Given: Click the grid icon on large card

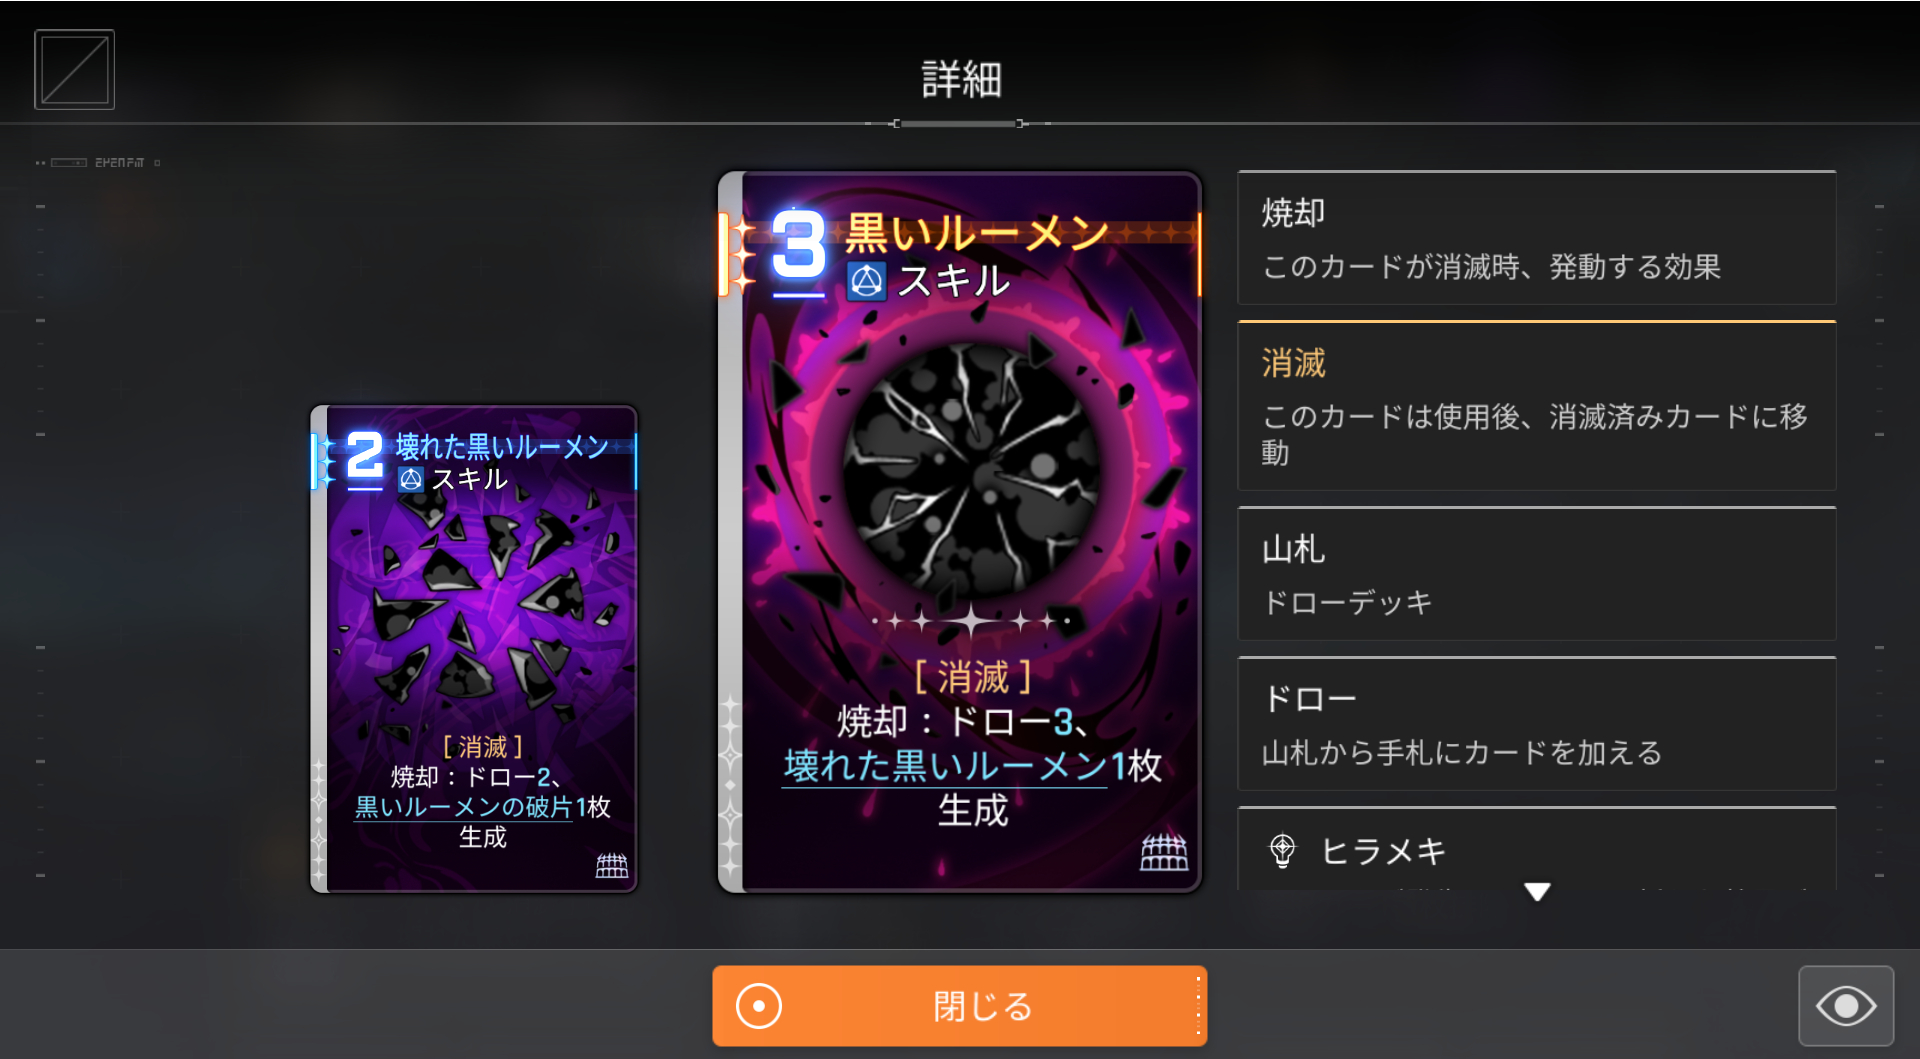Looking at the screenshot, I should click(x=1164, y=852).
